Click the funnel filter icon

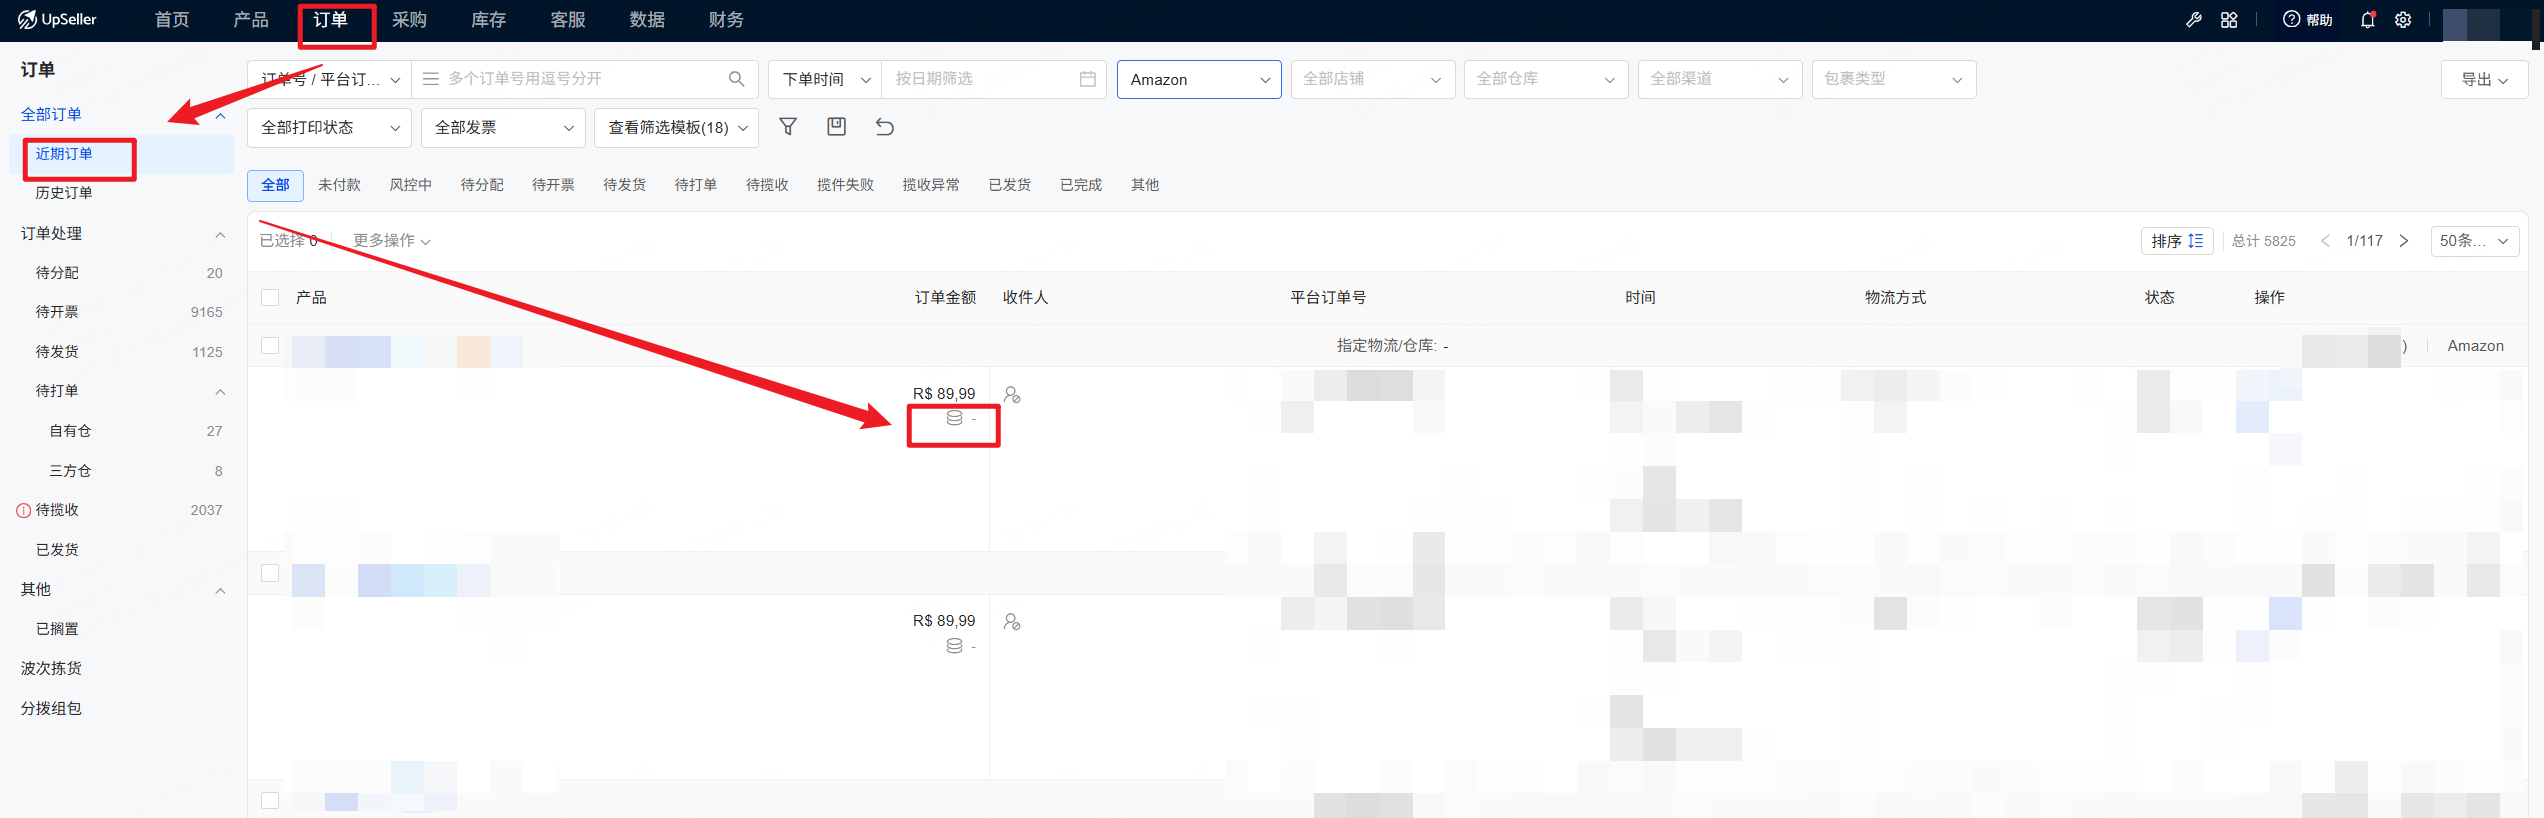[788, 127]
